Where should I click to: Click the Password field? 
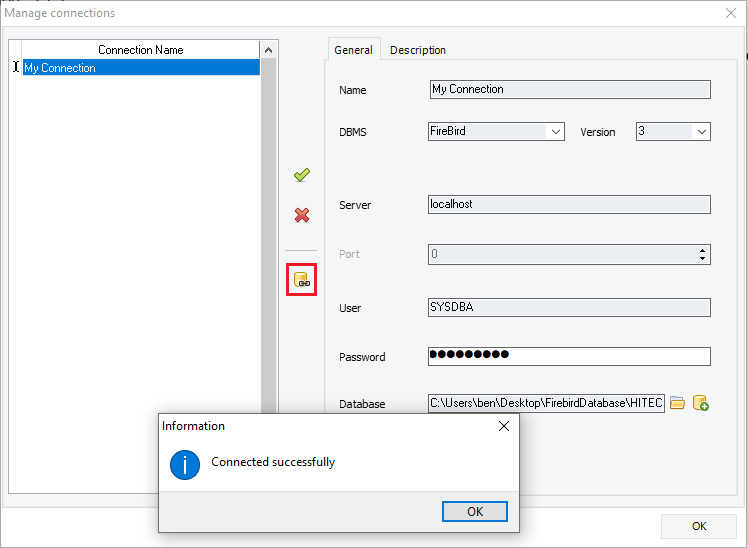pyautogui.click(x=569, y=357)
